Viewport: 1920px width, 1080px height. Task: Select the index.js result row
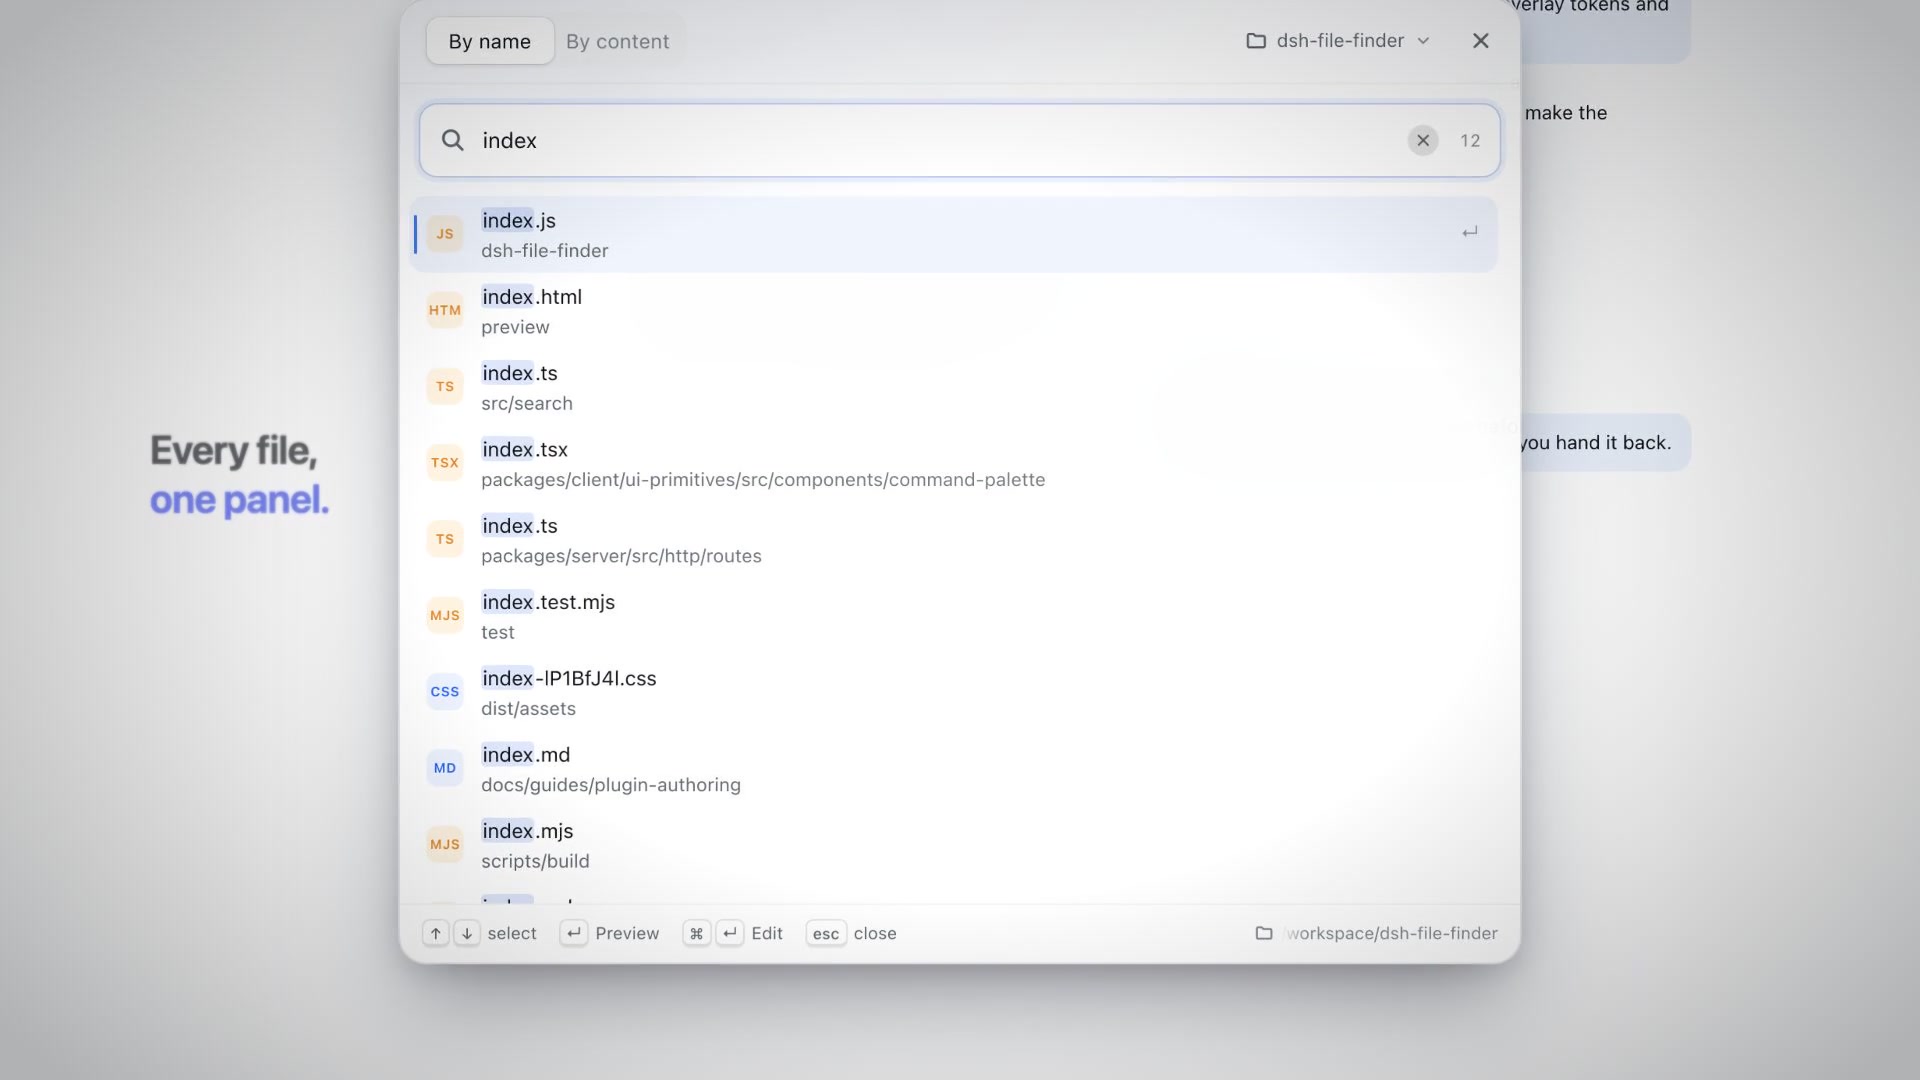[x=954, y=234]
